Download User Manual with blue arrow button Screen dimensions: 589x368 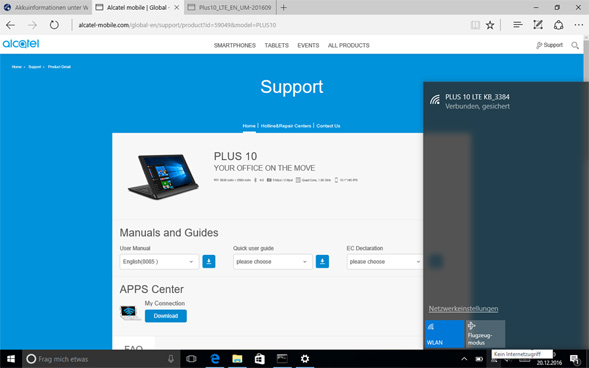209,261
